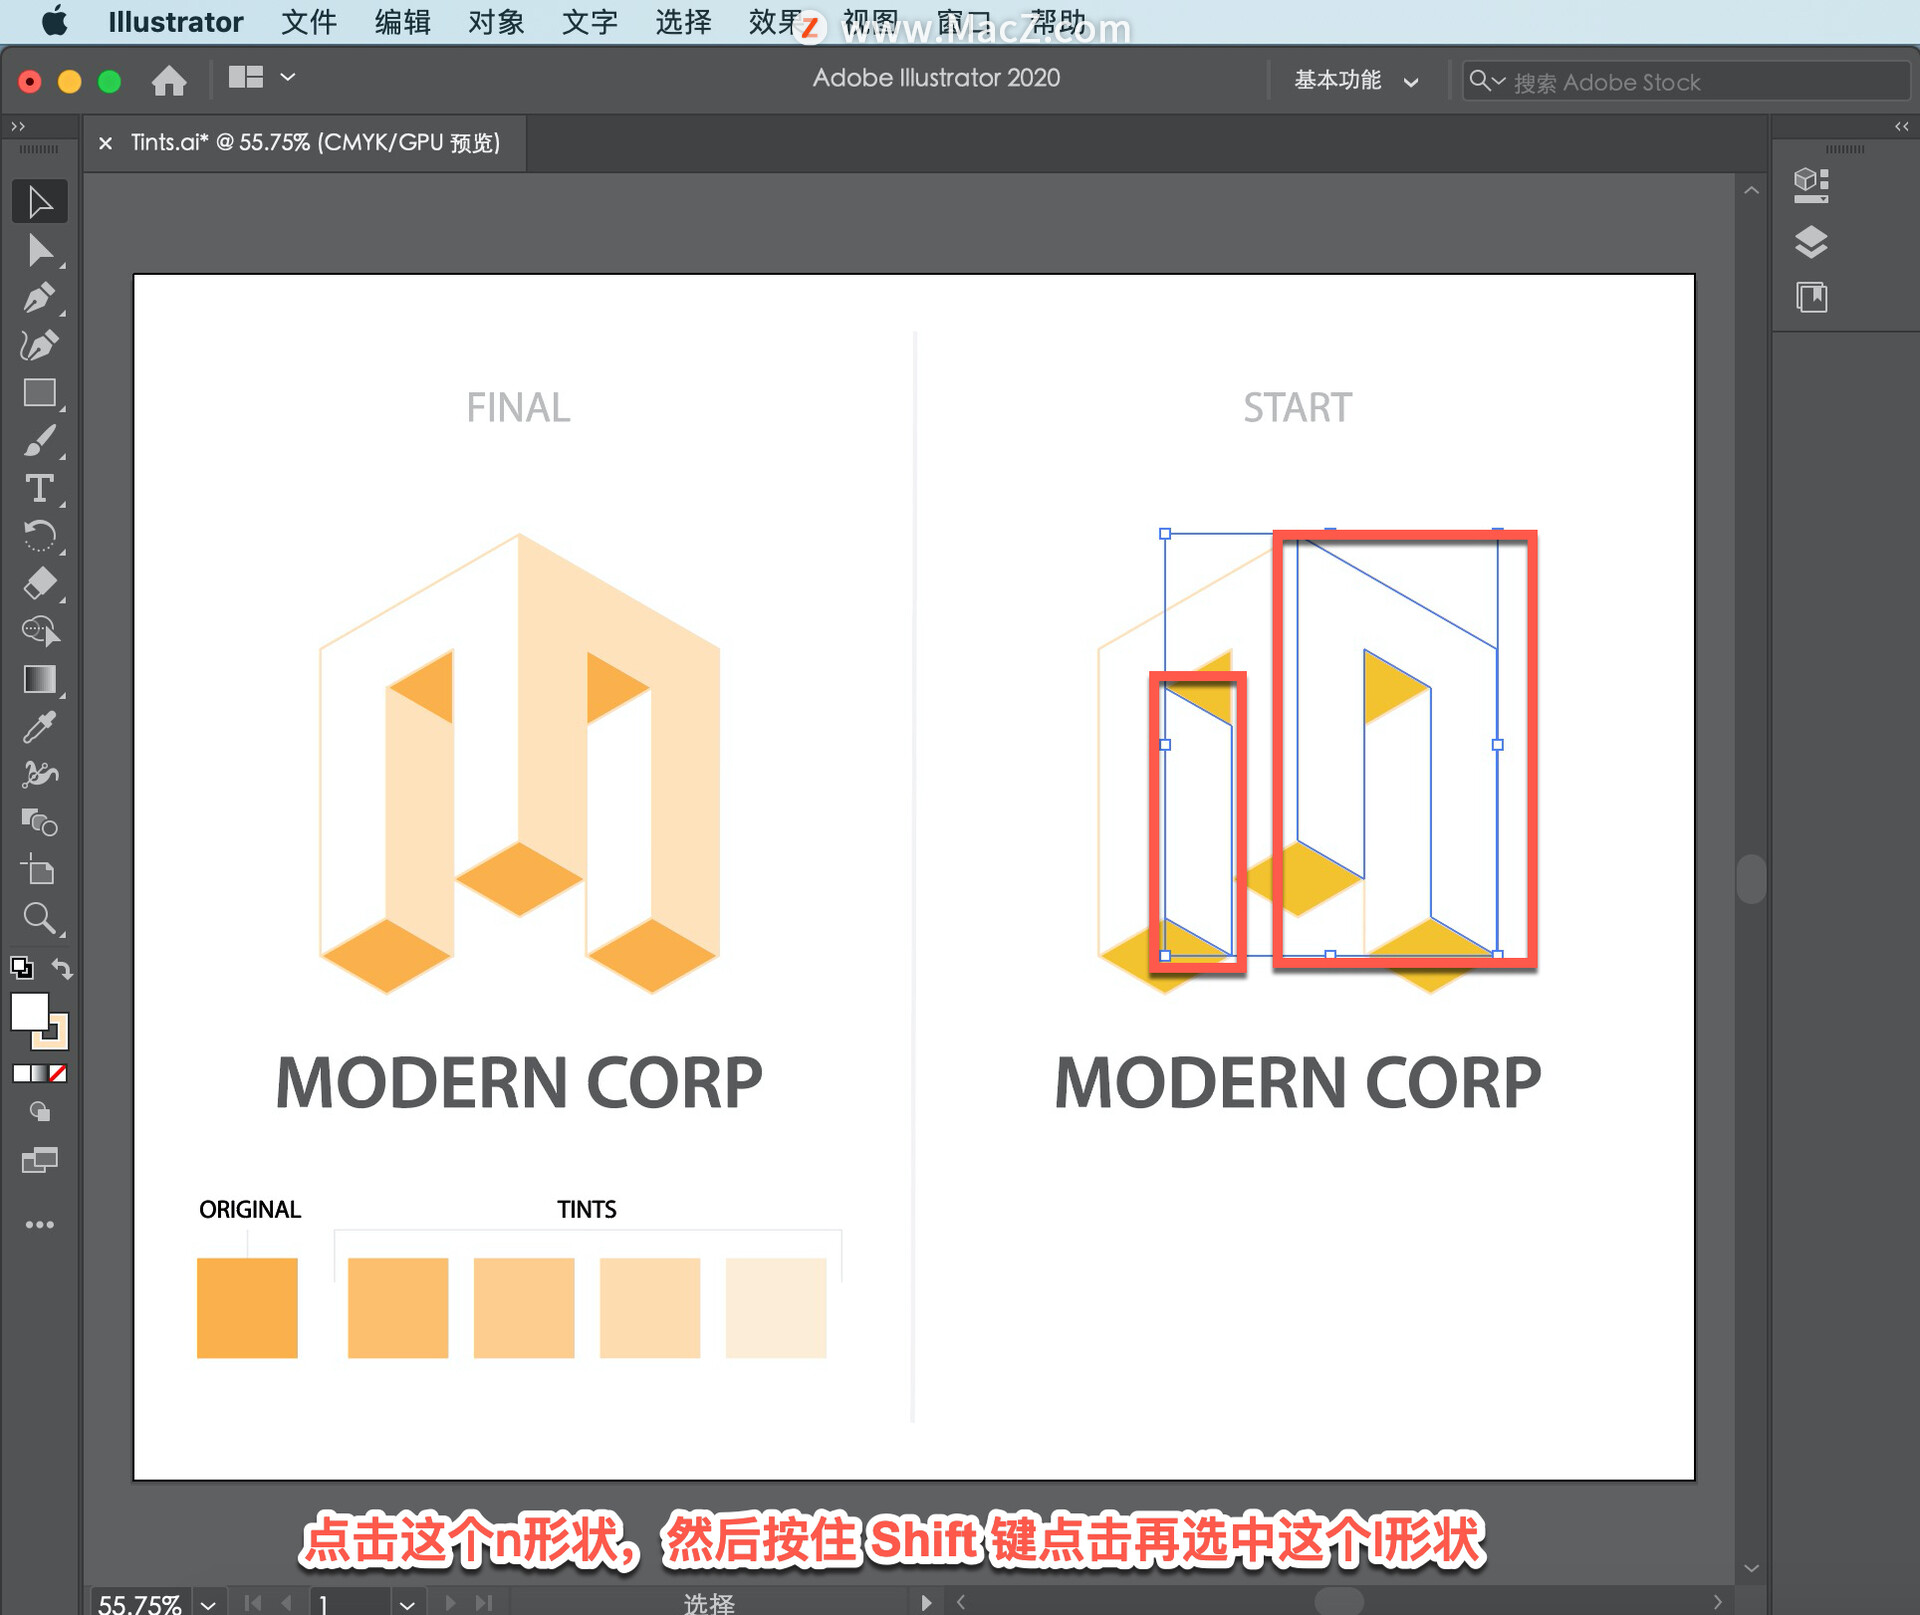Open the Libraries panel icon
The width and height of the screenshot is (1920, 1615).
[x=1811, y=297]
